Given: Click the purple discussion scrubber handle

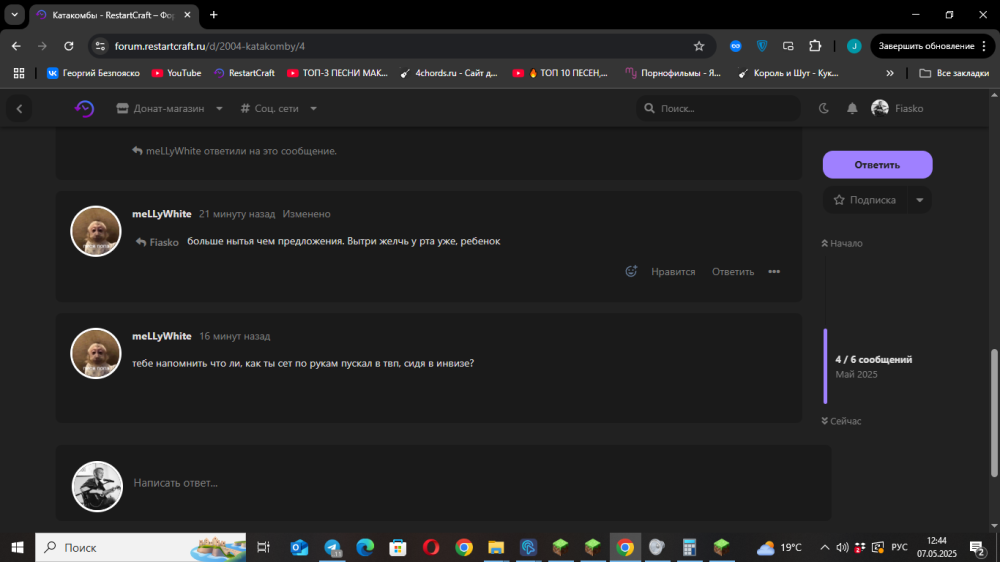Looking at the screenshot, I should pyautogui.click(x=825, y=367).
